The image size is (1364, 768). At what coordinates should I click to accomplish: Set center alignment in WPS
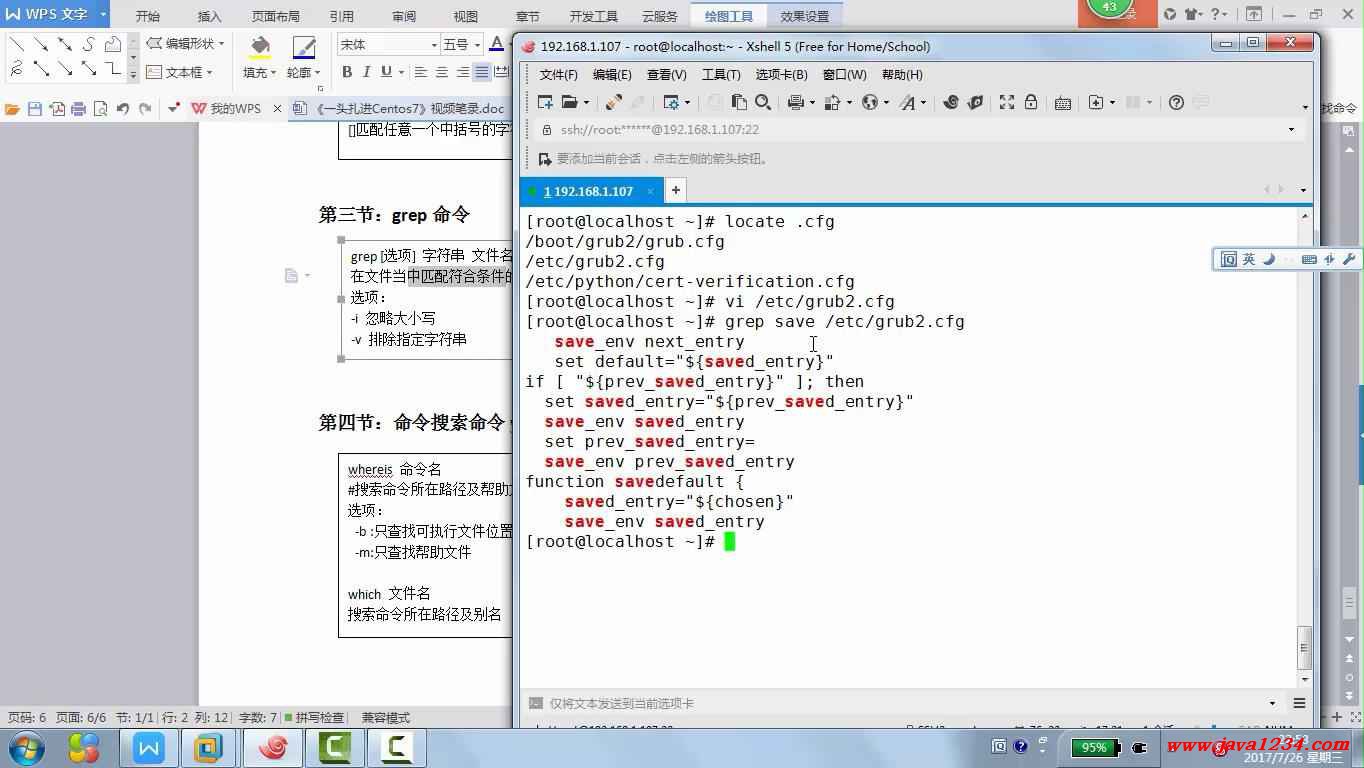coord(442,72)
